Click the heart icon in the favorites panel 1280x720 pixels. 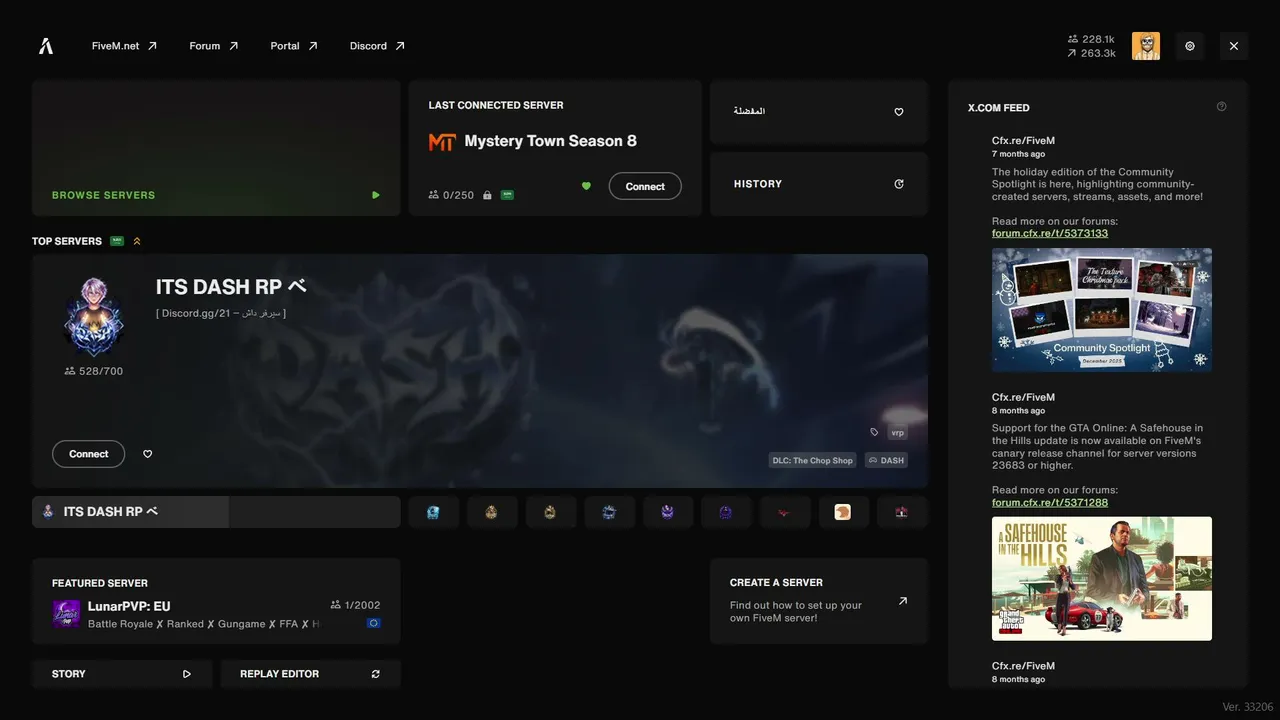899,112
